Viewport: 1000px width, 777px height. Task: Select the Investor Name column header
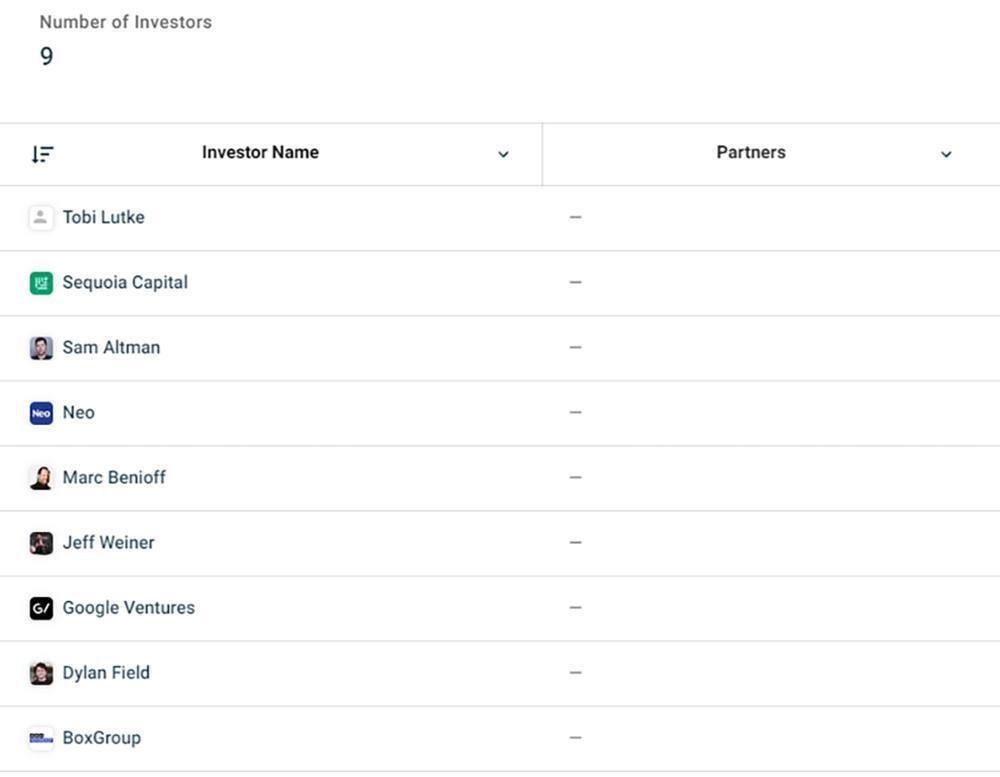point(260,153)
